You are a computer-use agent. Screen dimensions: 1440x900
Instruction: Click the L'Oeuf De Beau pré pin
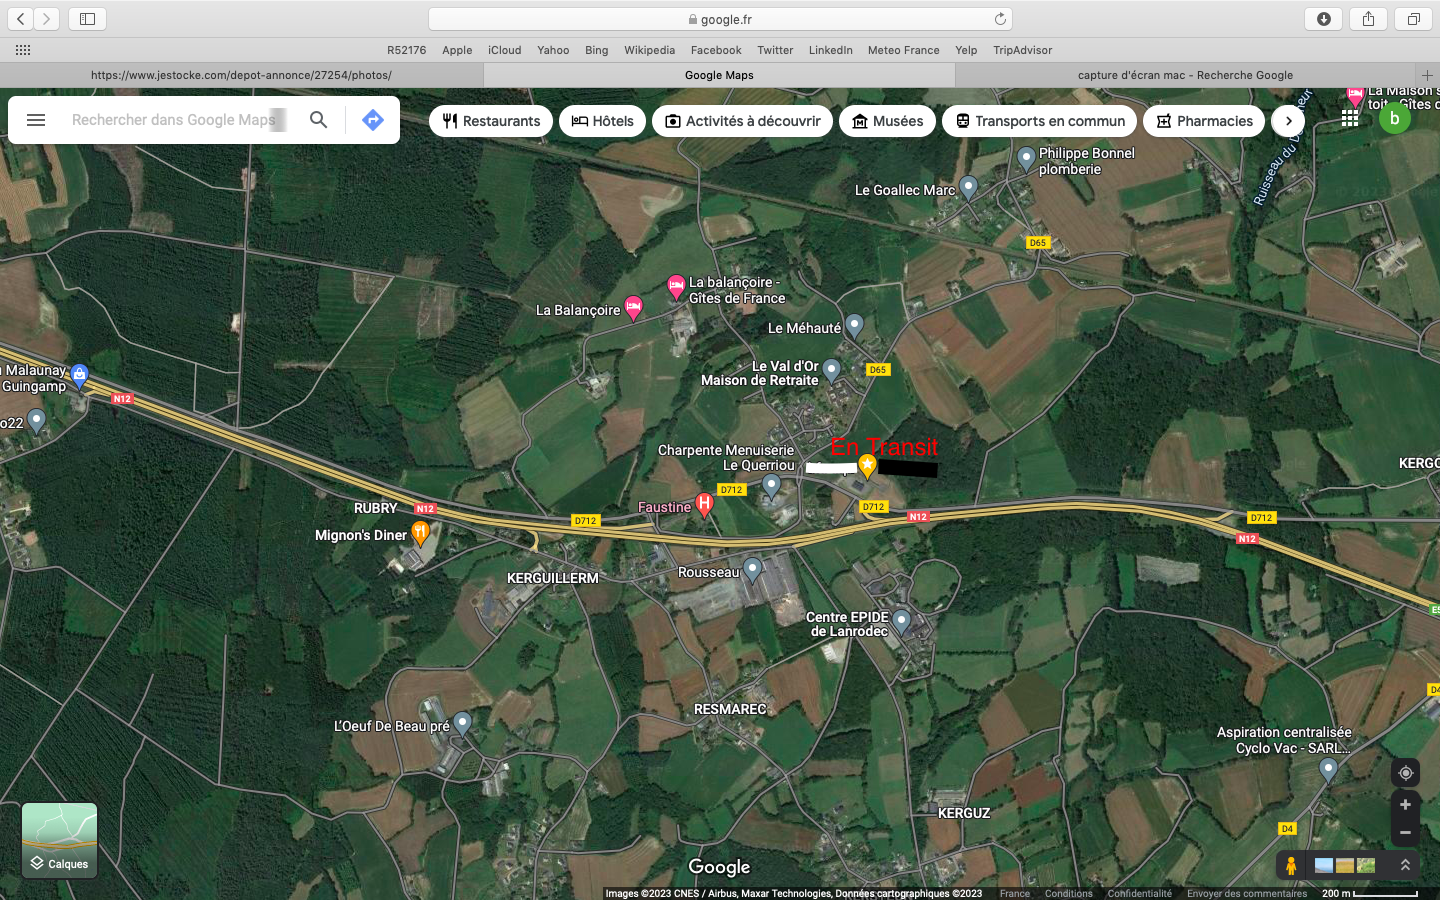tap(462, 723)
